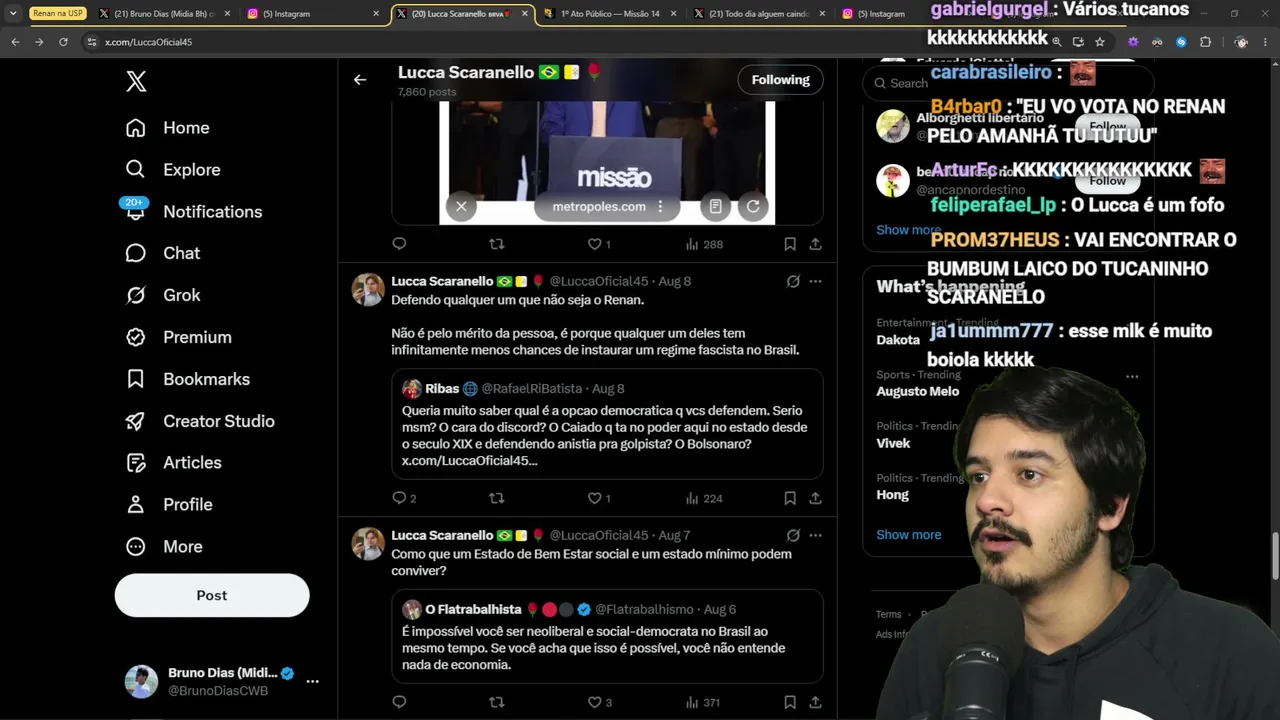Click the X logo in the sidebar
This screenshot has width=1280, height=720.
(136, 82)
